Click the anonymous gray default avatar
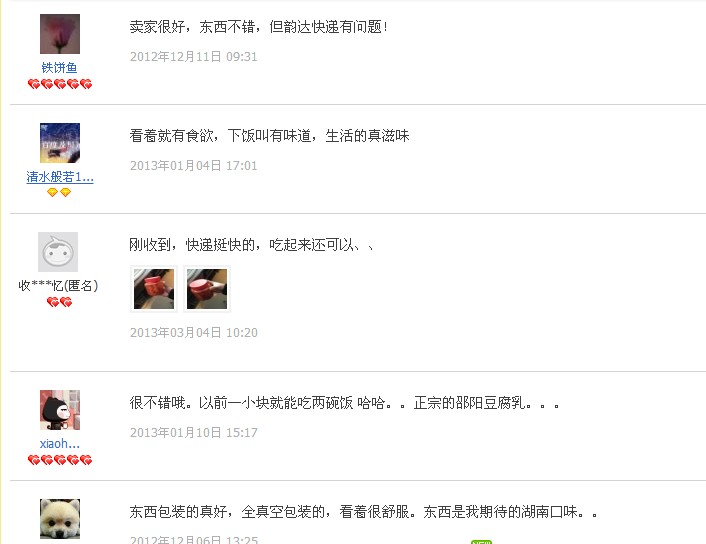This screenshot has height=544, width=706. pyautogui.click(x=58, y=252)
